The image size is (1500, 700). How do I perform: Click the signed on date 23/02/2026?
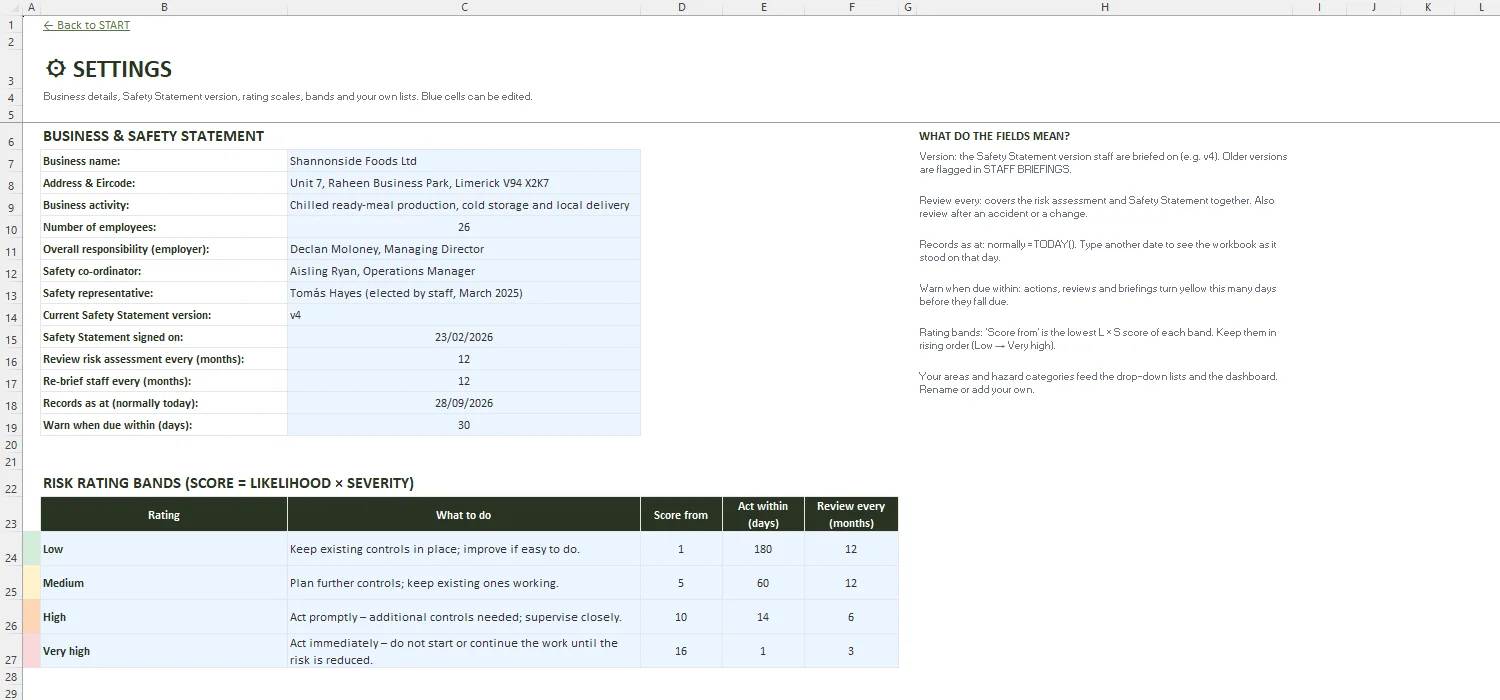tap(463, 337)
